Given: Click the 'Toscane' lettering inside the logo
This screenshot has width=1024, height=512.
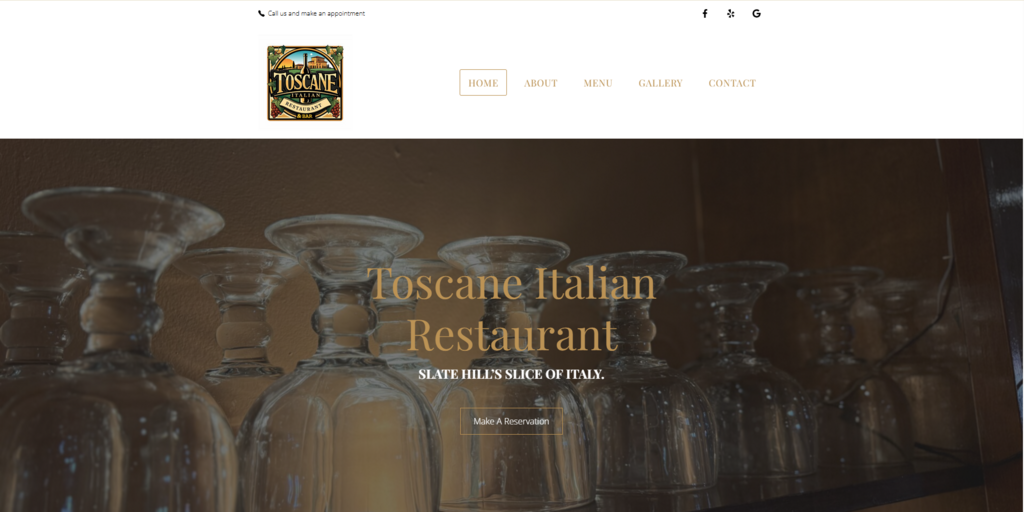Looking at the screenshot, I should (305, 83).
